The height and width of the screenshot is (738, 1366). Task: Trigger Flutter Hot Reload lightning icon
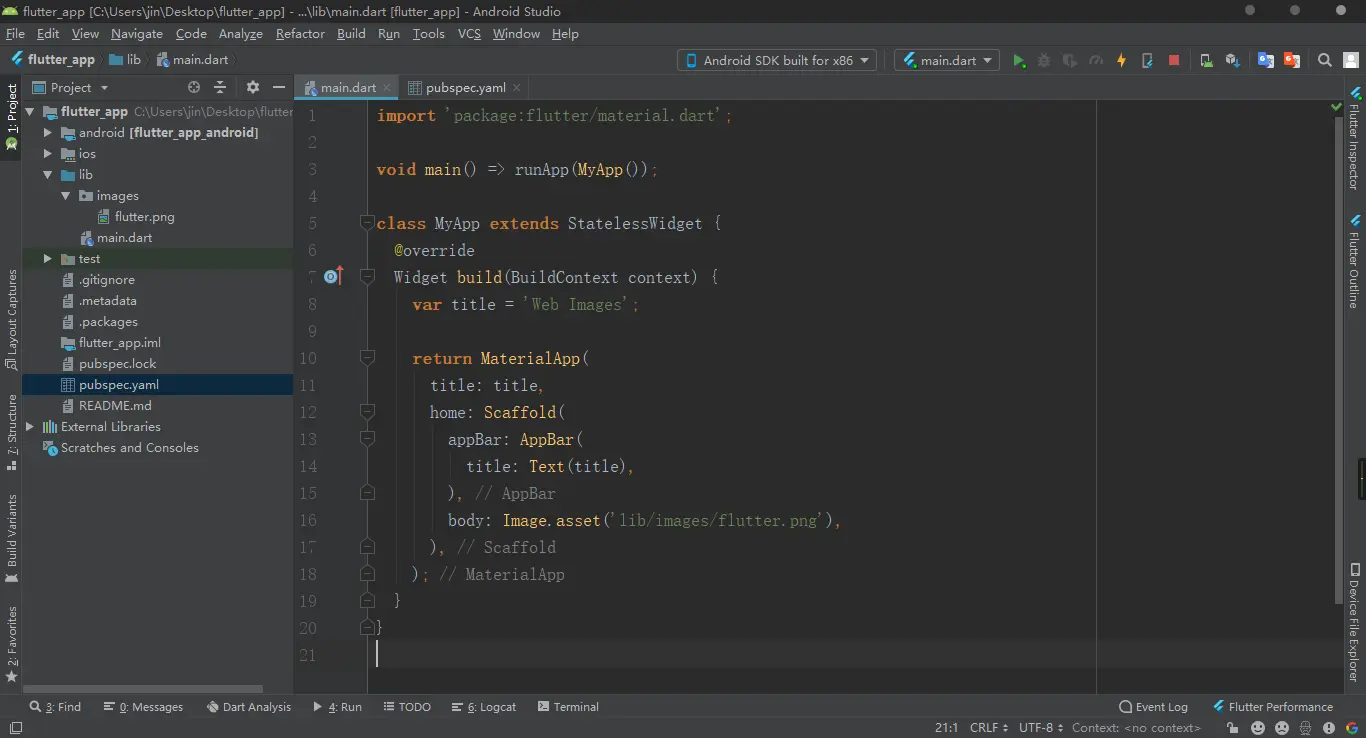(1122, 60)
